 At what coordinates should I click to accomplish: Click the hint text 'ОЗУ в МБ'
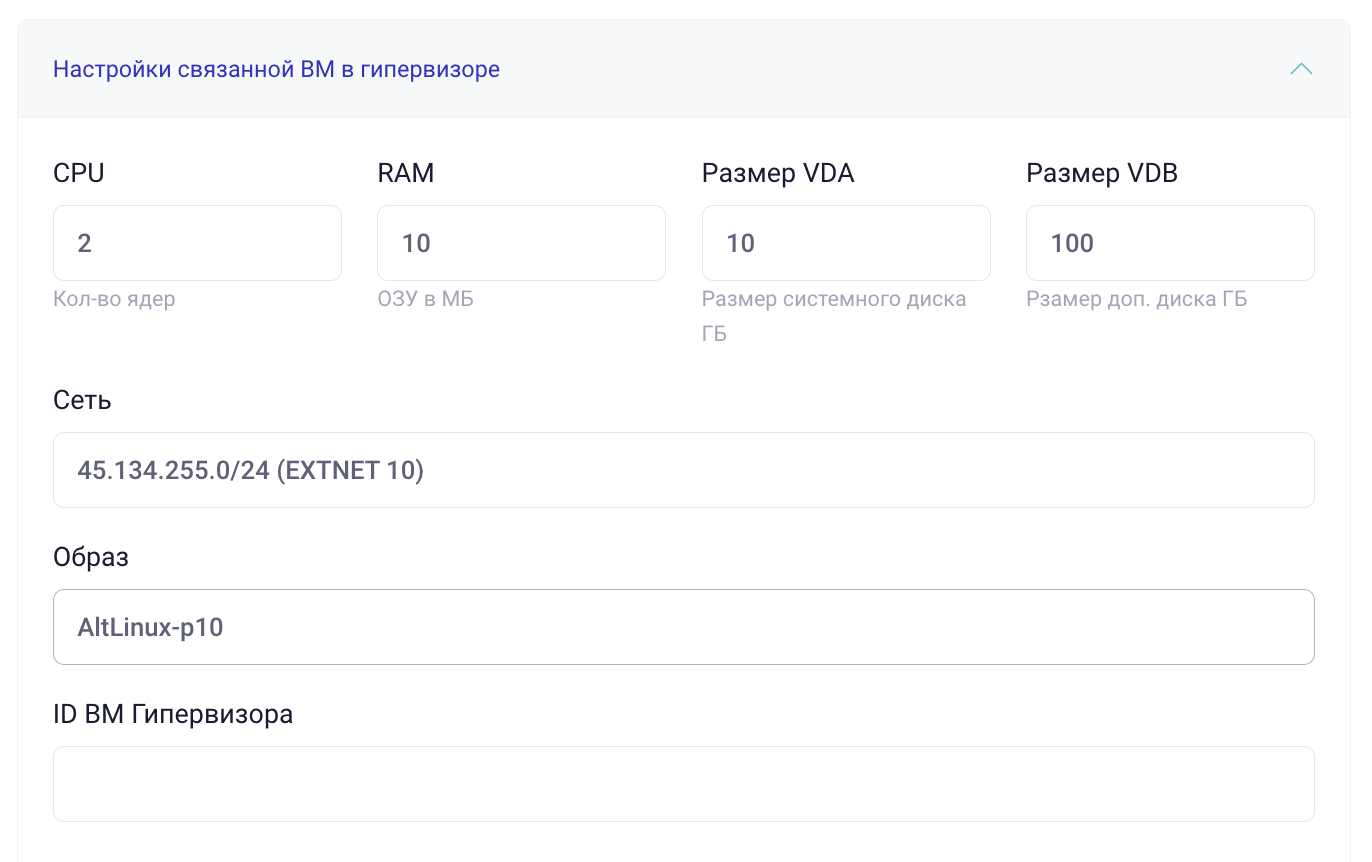pyautogui.click(x=425, y=298)
